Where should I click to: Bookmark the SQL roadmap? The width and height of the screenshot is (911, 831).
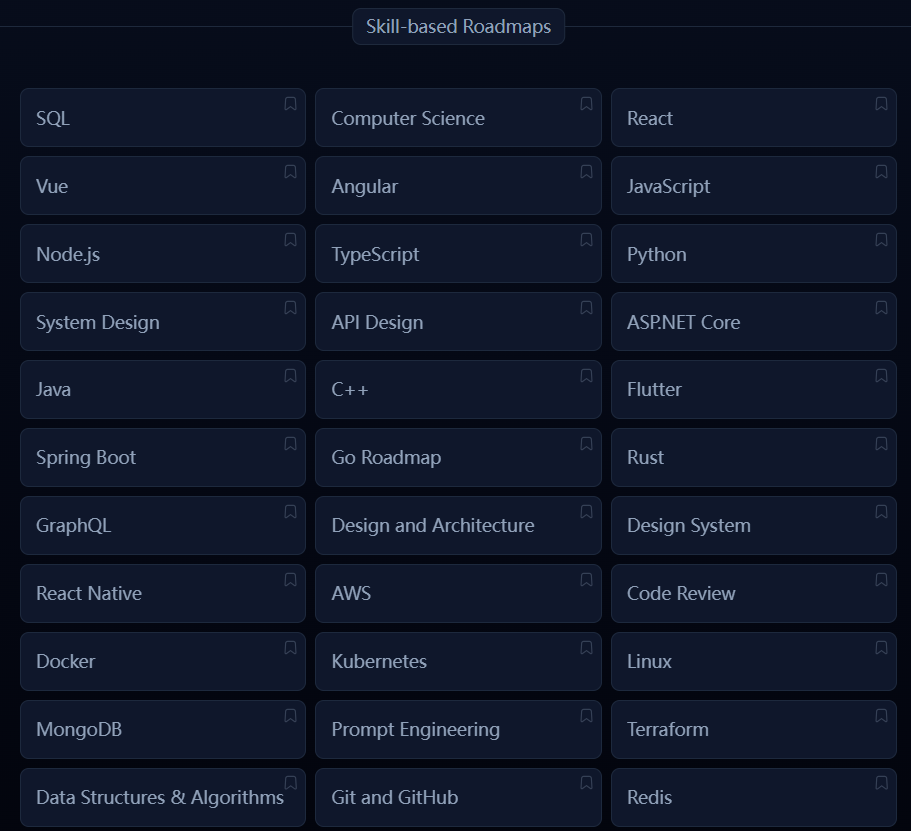coord(290,103)
